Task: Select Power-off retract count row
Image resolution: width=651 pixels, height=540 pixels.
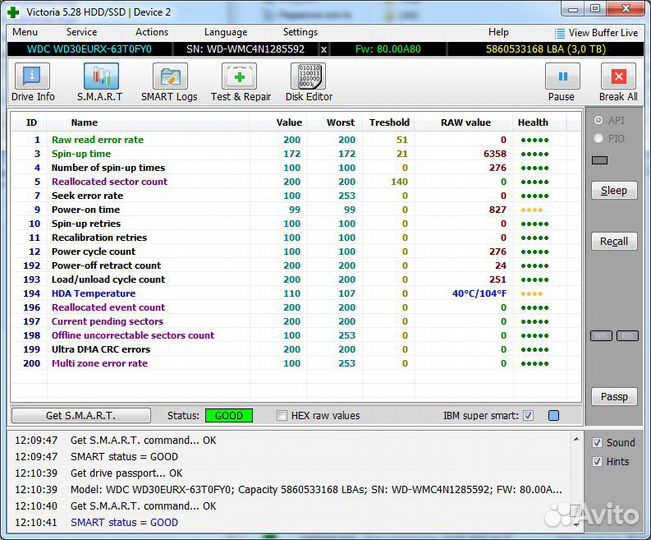Action: (296, 266)
